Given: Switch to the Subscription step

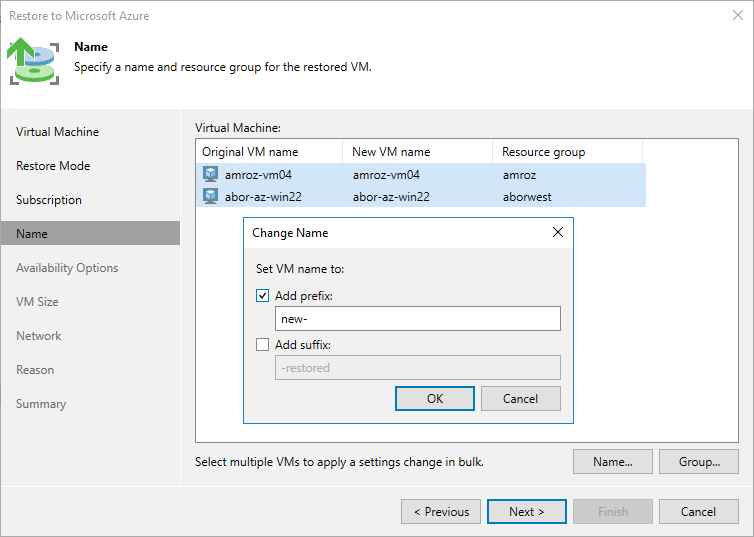Looking at the screenshot, I should (49, 200).
